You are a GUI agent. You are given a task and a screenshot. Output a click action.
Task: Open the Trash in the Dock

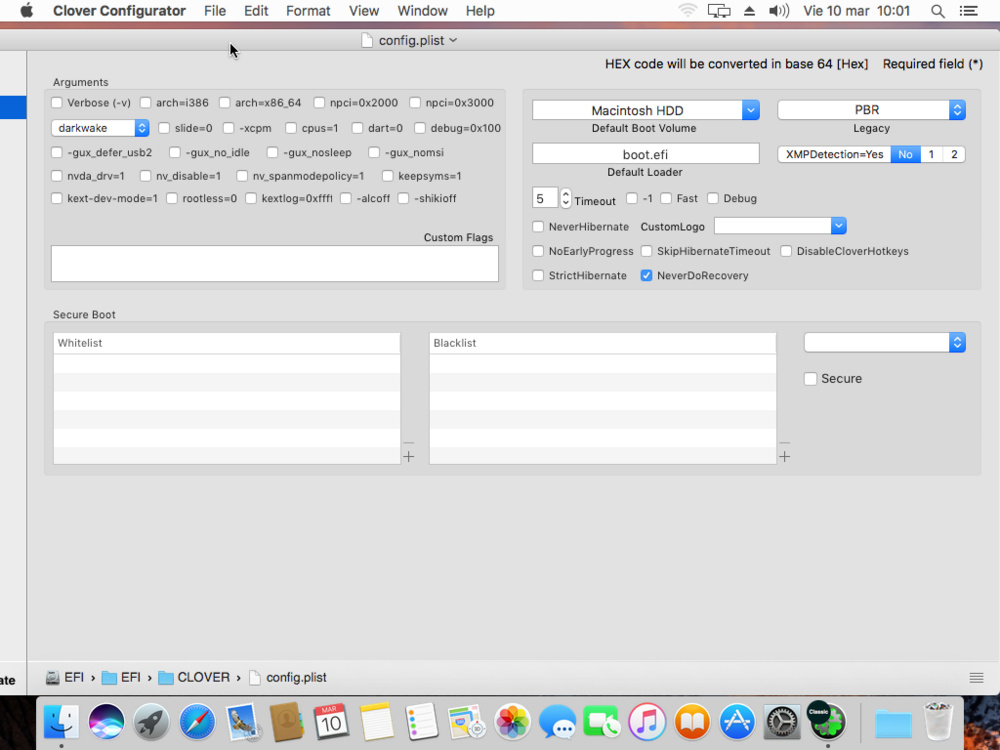[x=938, y=721]
